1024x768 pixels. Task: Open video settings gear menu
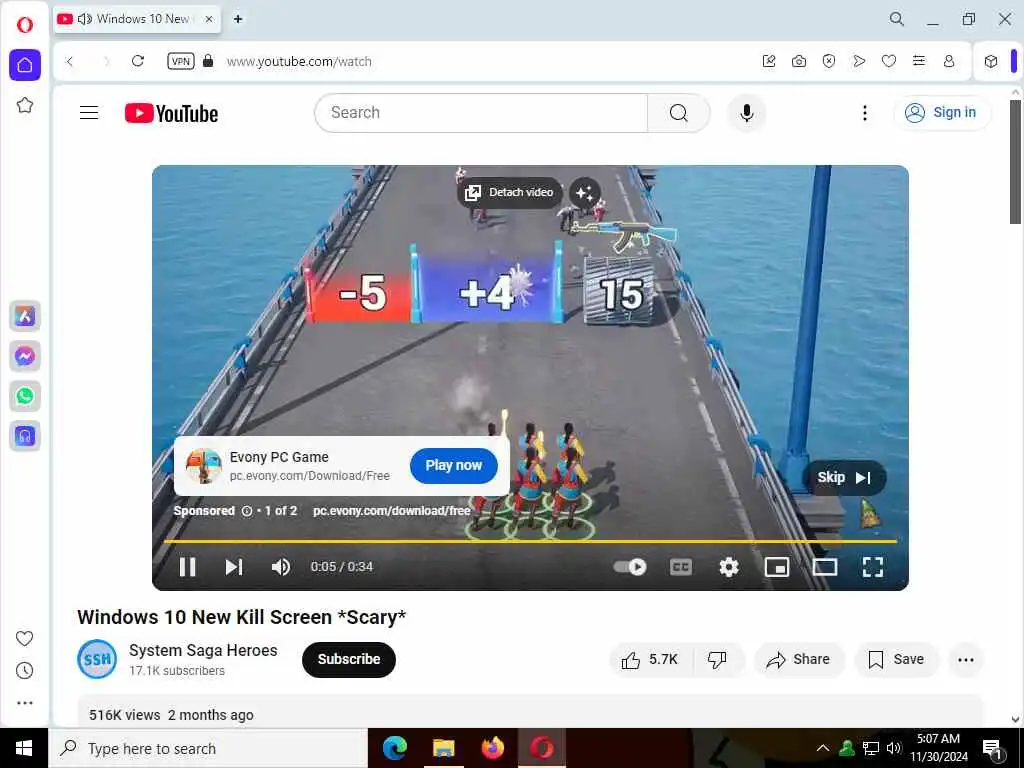[729, 567]
